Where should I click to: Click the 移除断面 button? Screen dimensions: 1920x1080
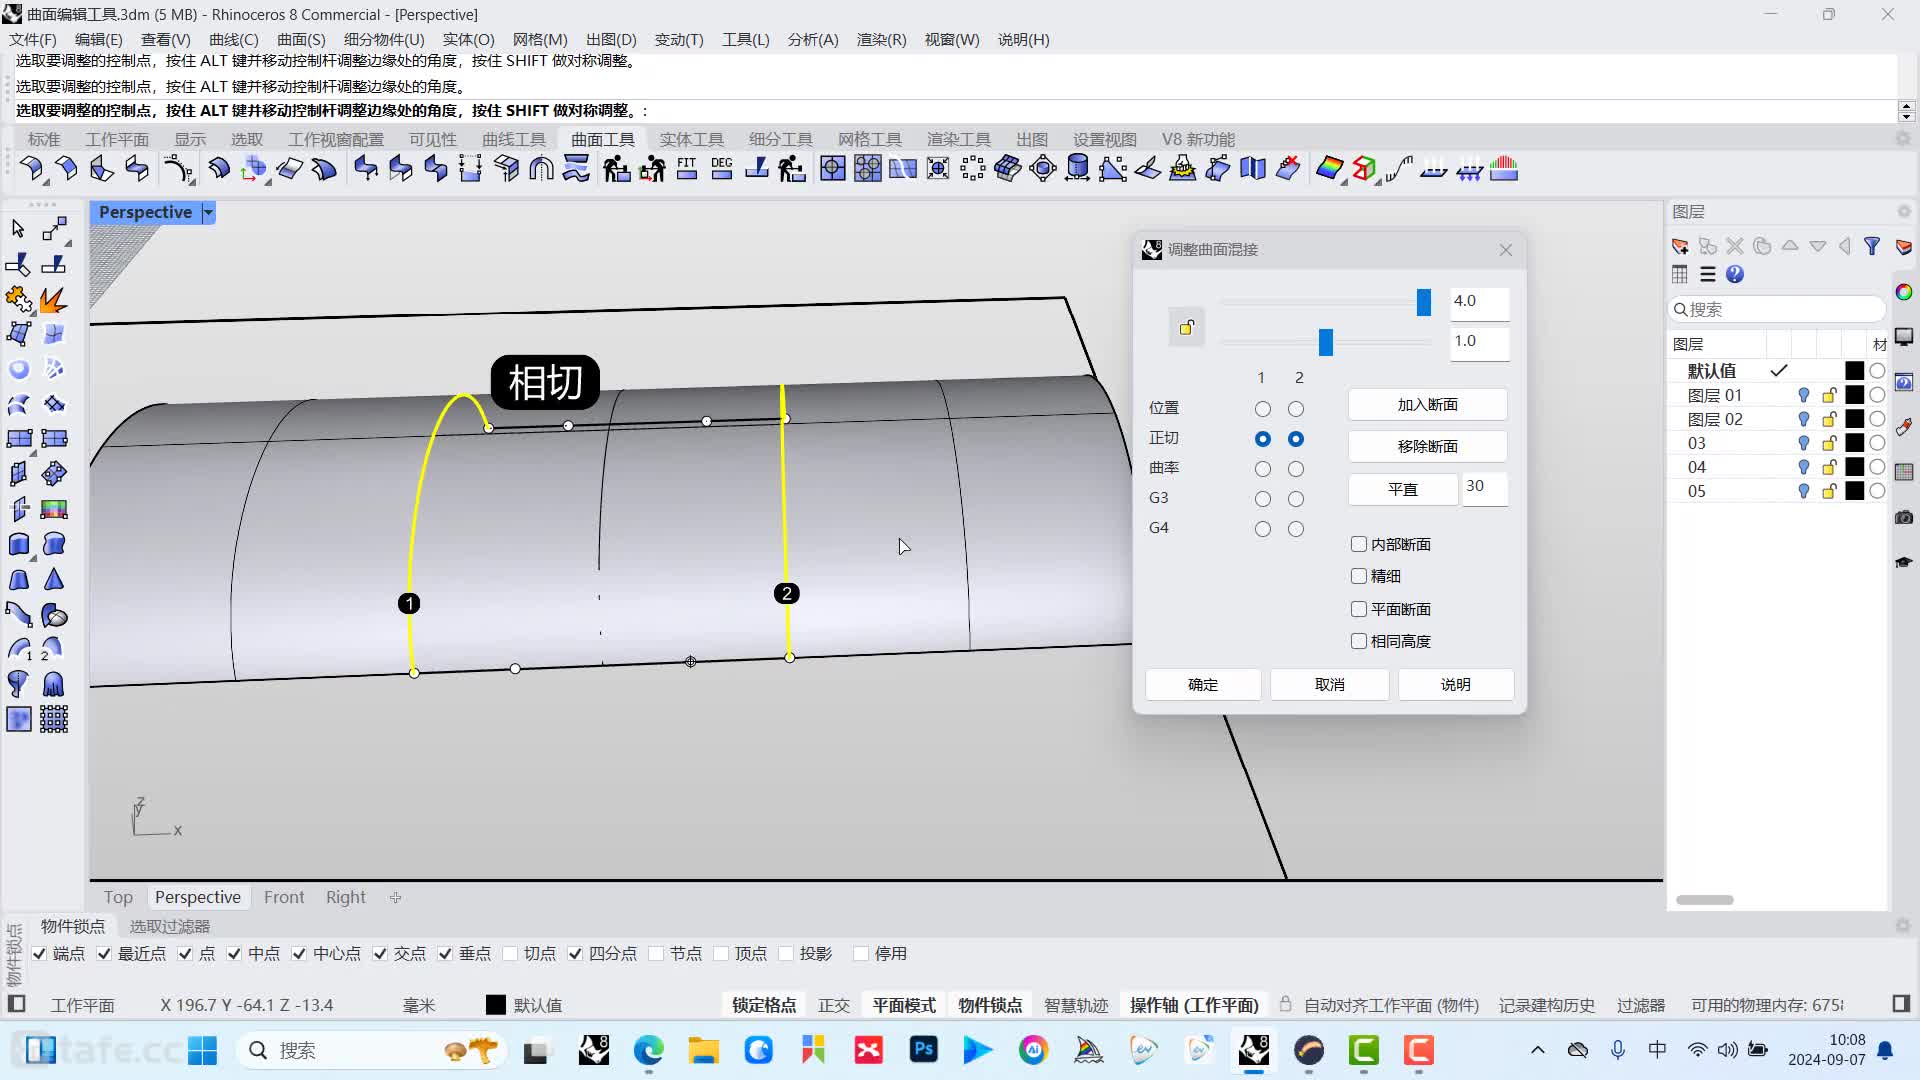click(1428, 446)
